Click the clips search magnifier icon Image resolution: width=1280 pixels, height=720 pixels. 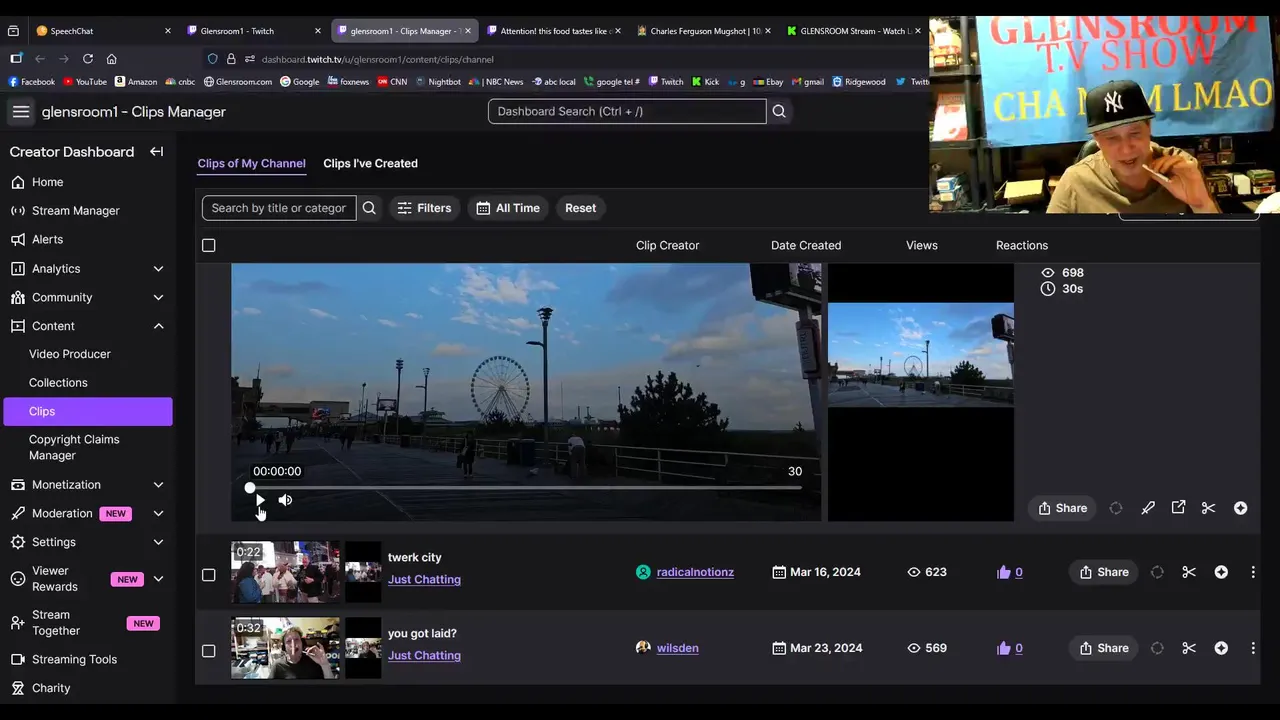tap(369, 208)
